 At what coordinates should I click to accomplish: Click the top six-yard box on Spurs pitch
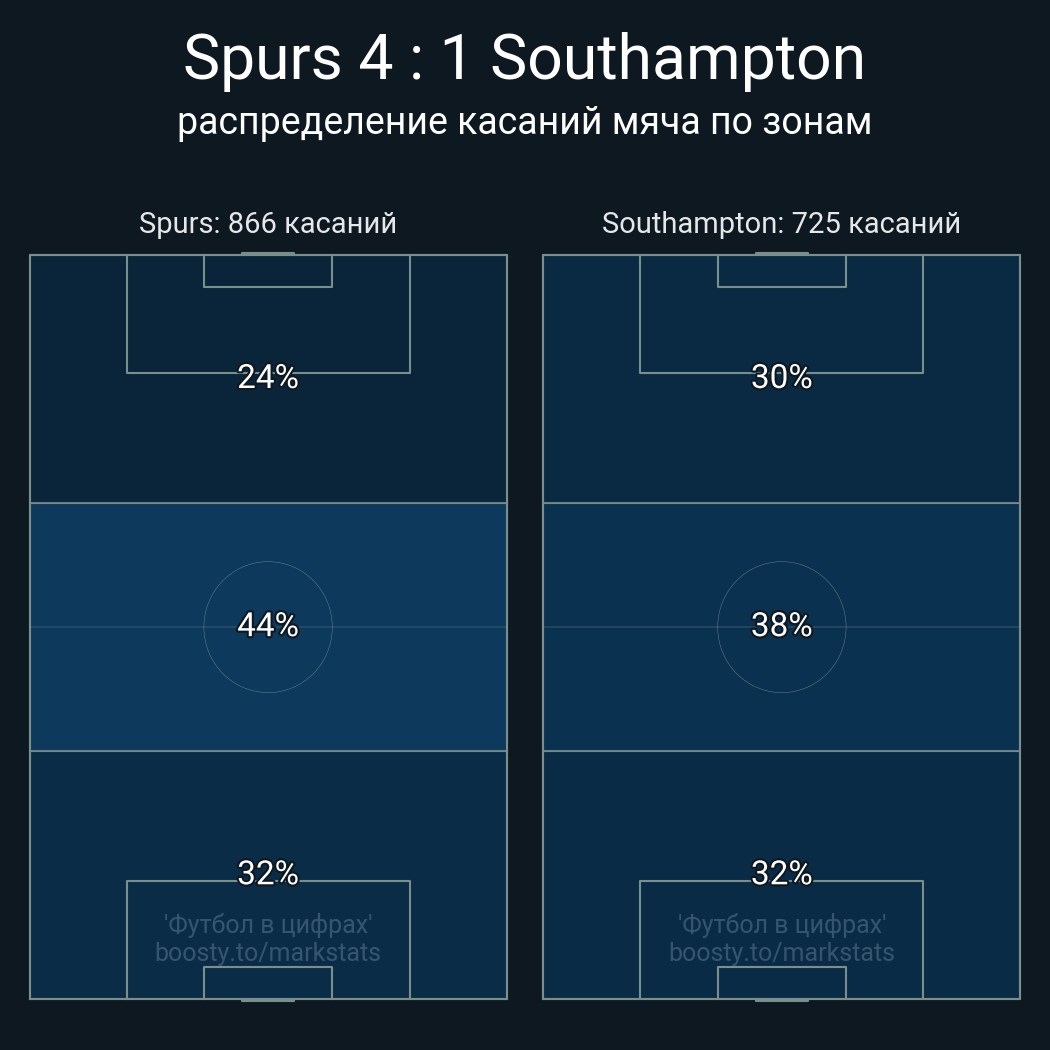268,271
